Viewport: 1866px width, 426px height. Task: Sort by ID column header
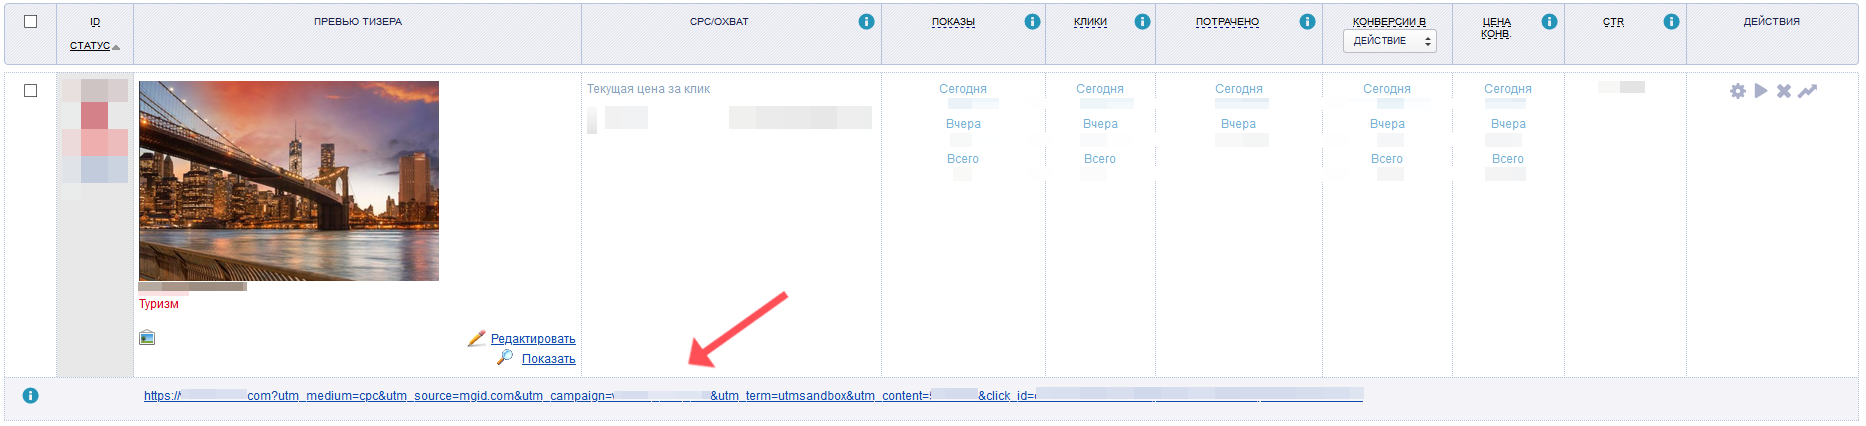[x=95, y=22]
